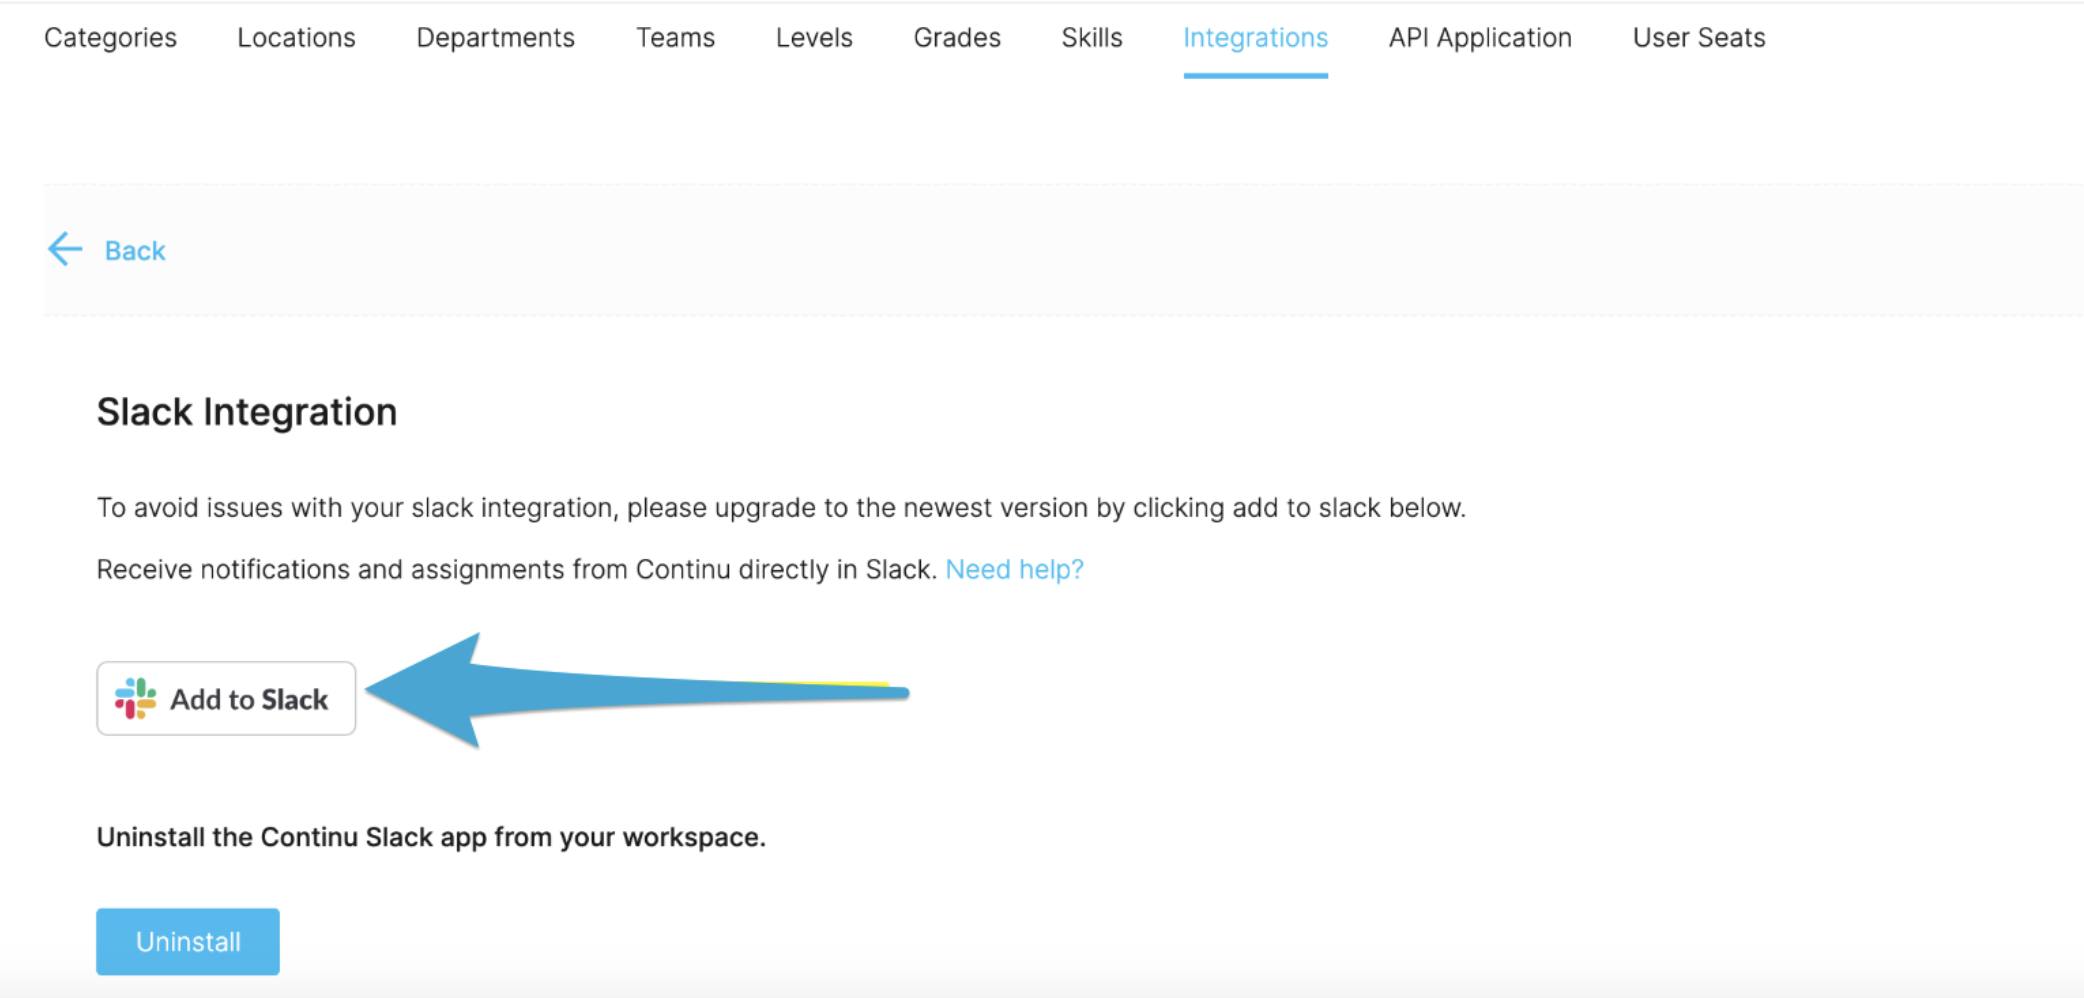The height and width of the screenshot is (998, 2084).
Task: Go to the User Seats tab
Action: coord(1699,38)
